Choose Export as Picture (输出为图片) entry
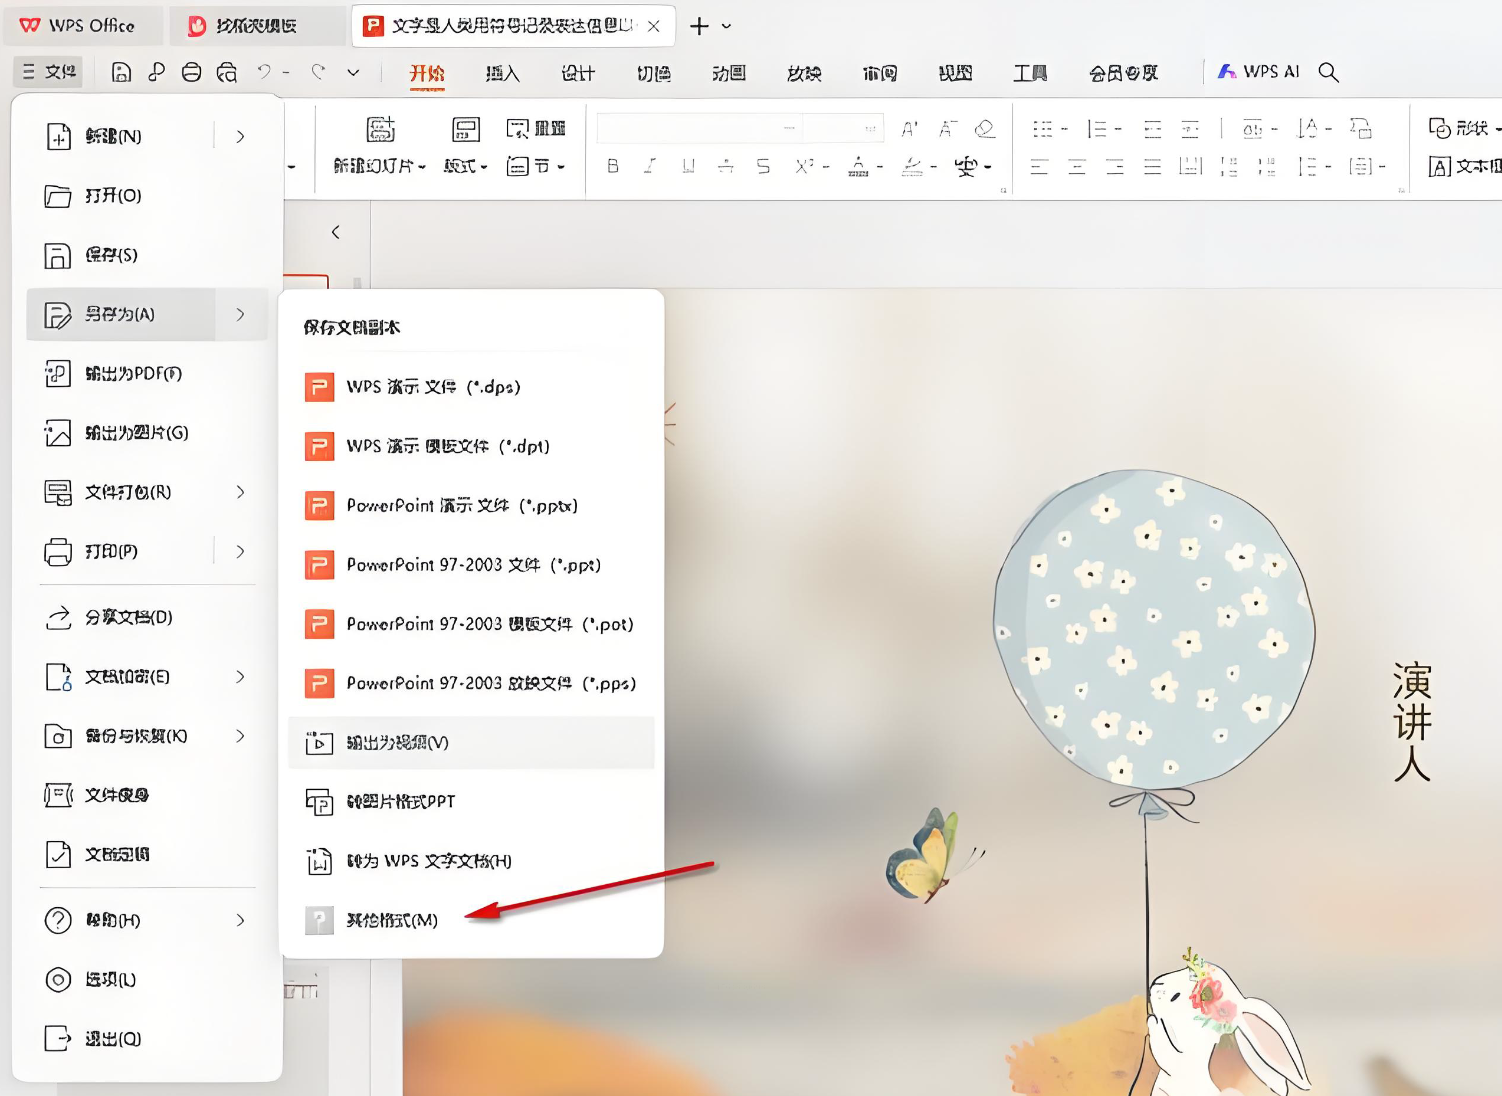This screenshot has height=1096, width=1502. click(x=136, y=433)
